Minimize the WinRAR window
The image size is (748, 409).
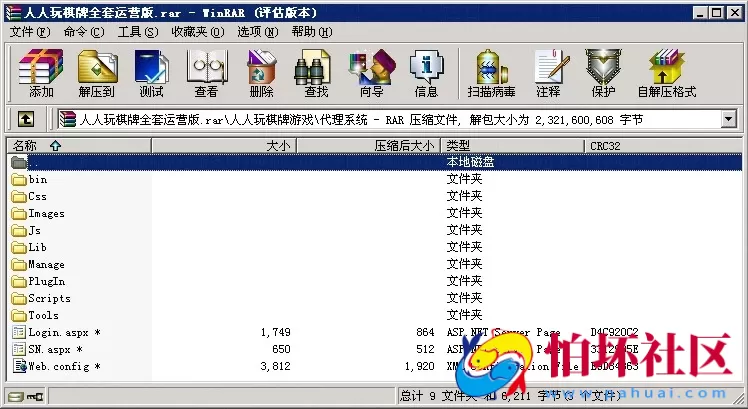(700, 13)
